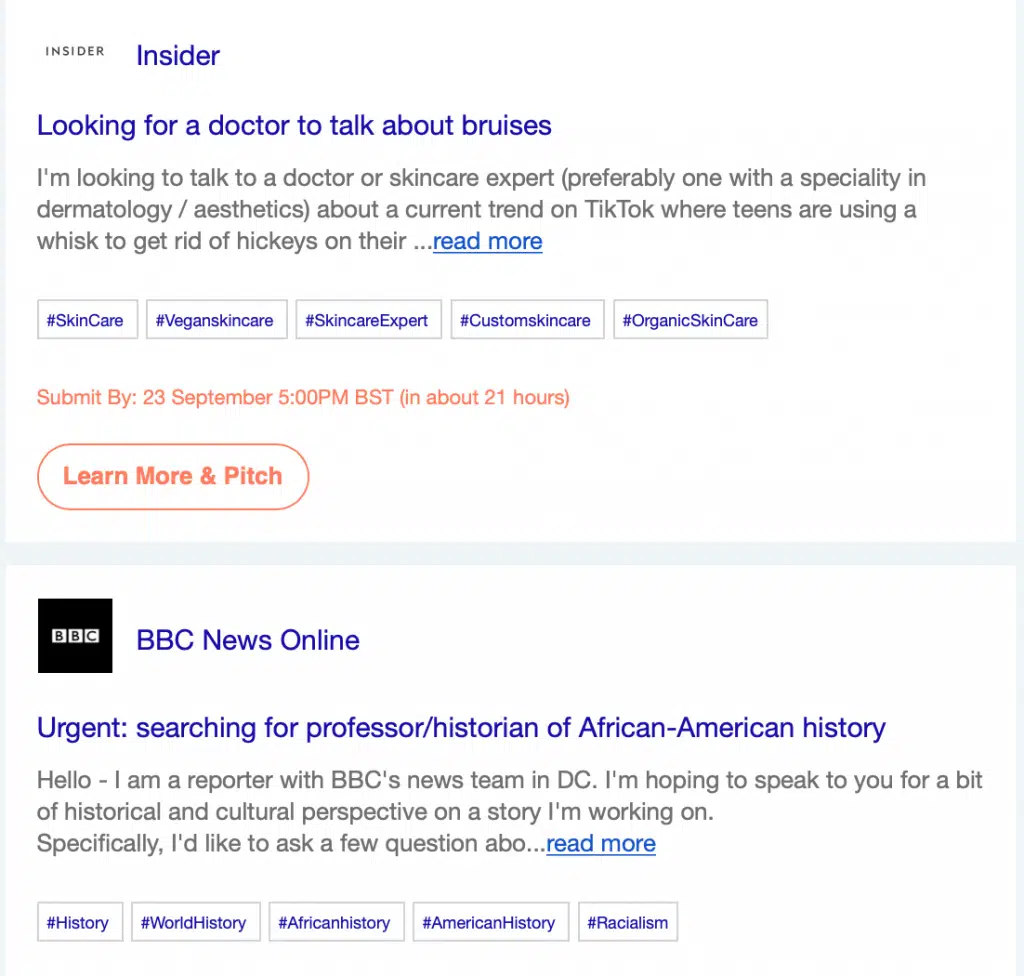This screenshot has height=976, width=1024.
Task: Click the #WorldHistory tag
Action: (x=195, y=923)
